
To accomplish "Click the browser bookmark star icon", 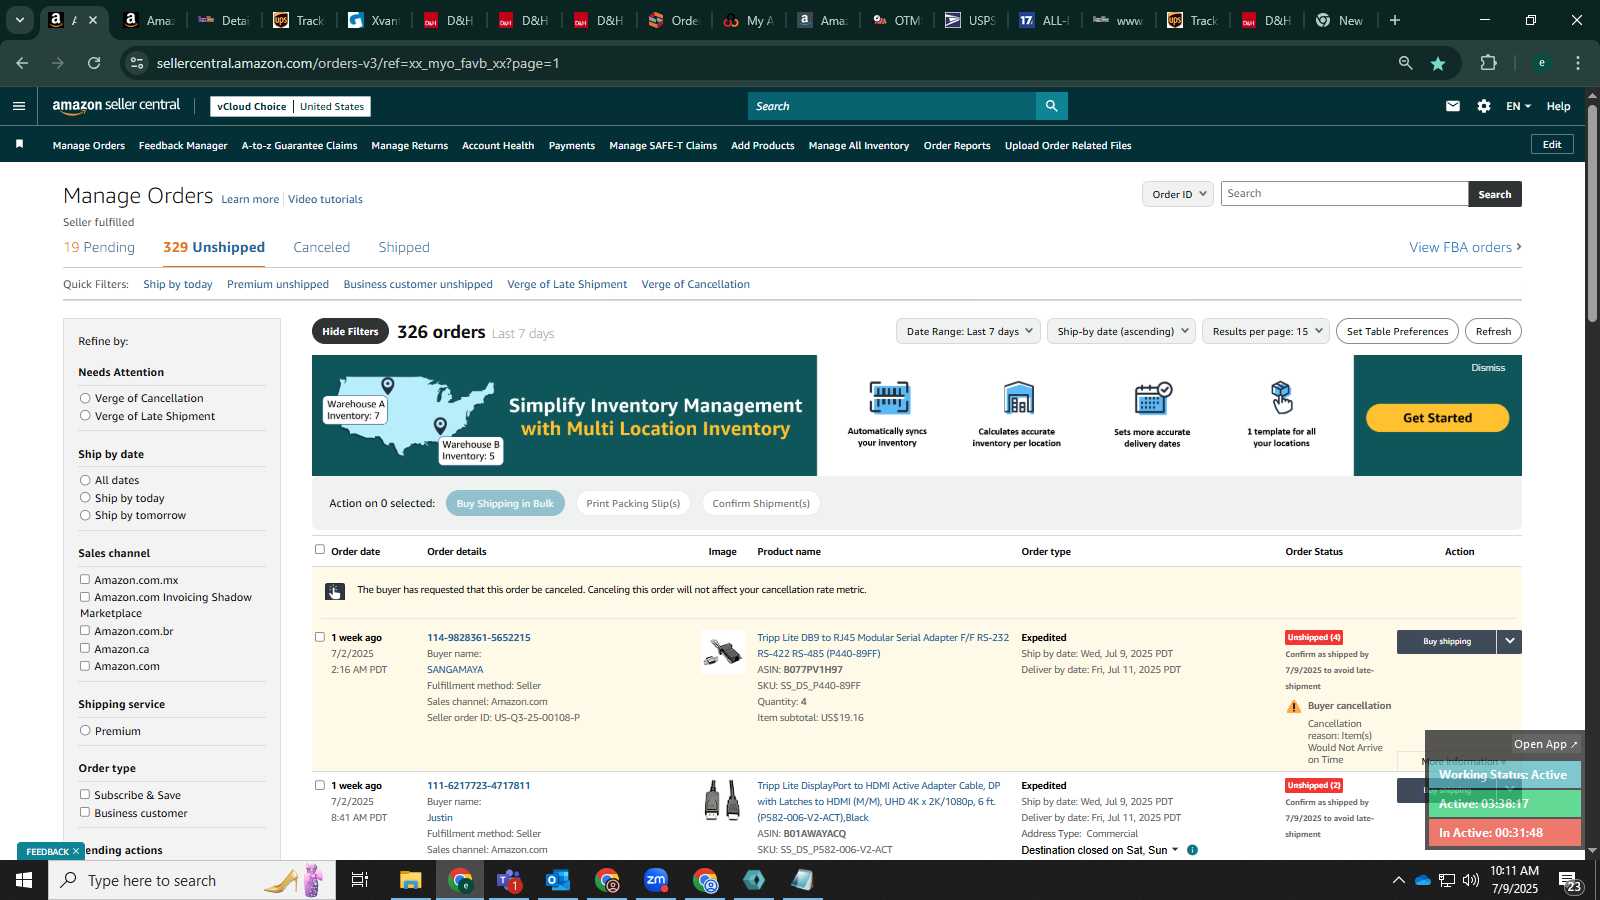I will [1438, 63].
